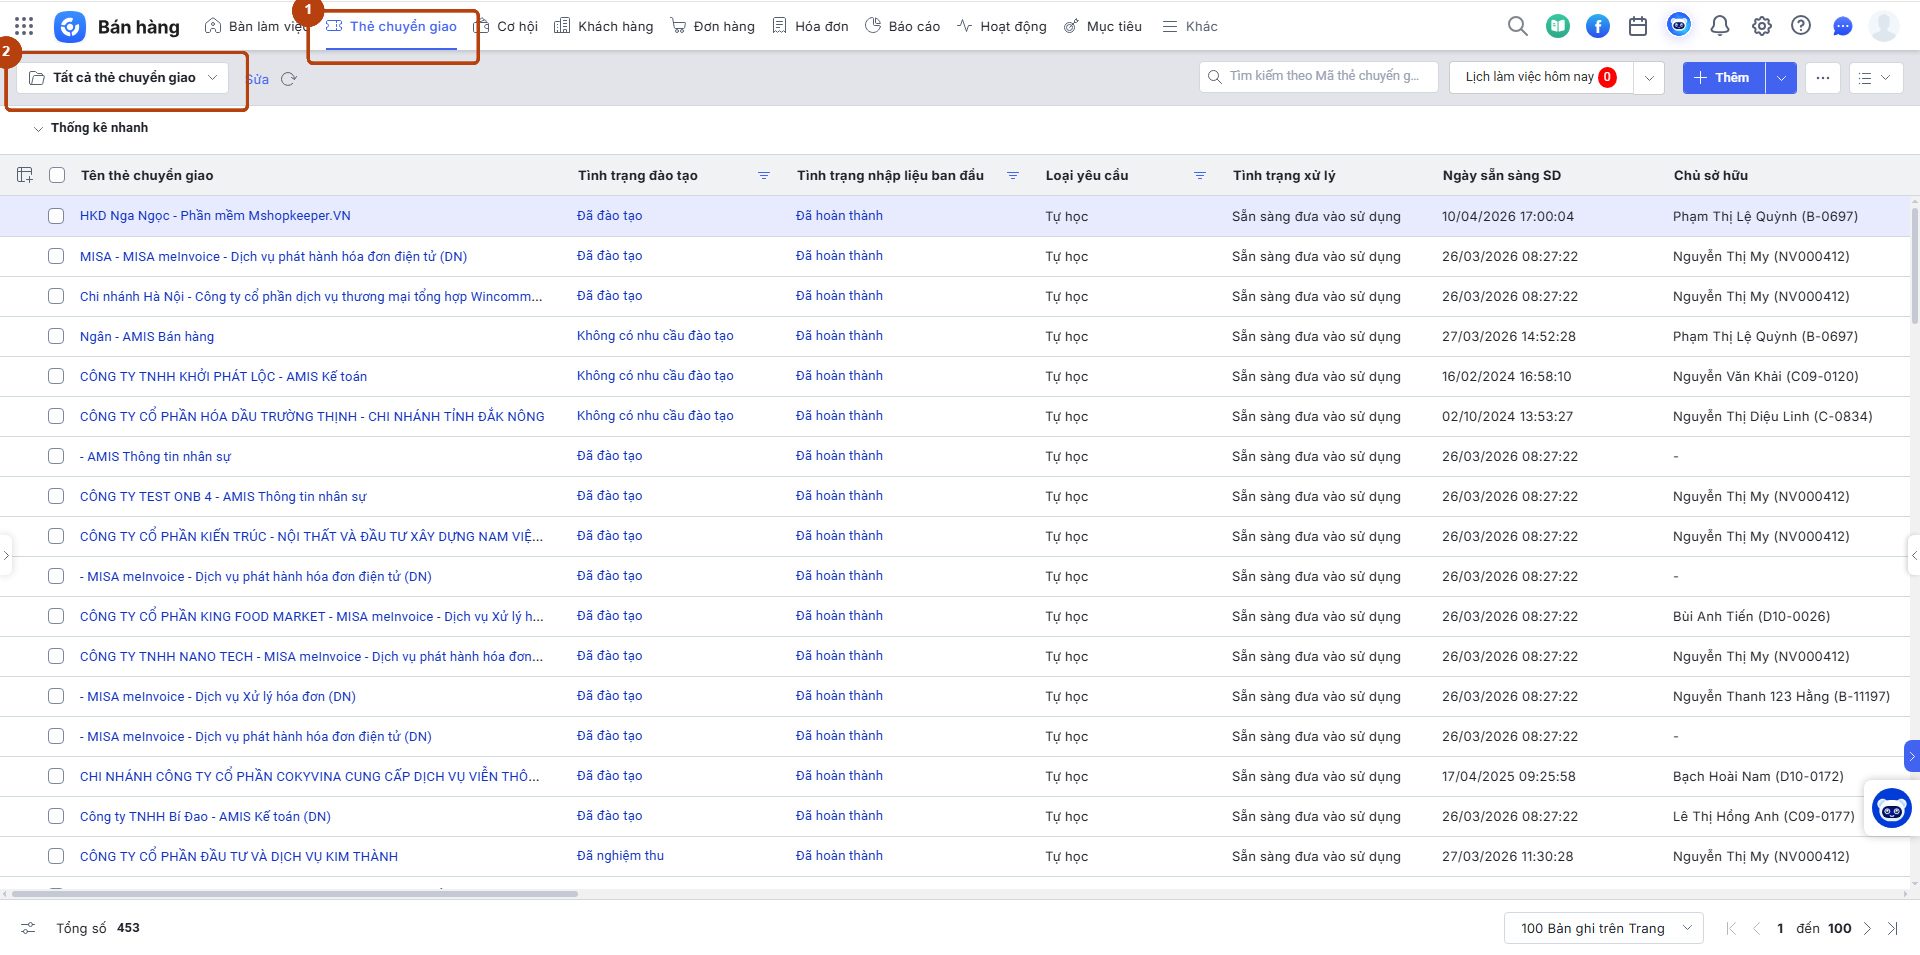Image resolution: width=1920 pixels, height=955 pixels.
Task: Open the CÔNG TY TEST ONB 4 link
Action: tap(223, 496)
